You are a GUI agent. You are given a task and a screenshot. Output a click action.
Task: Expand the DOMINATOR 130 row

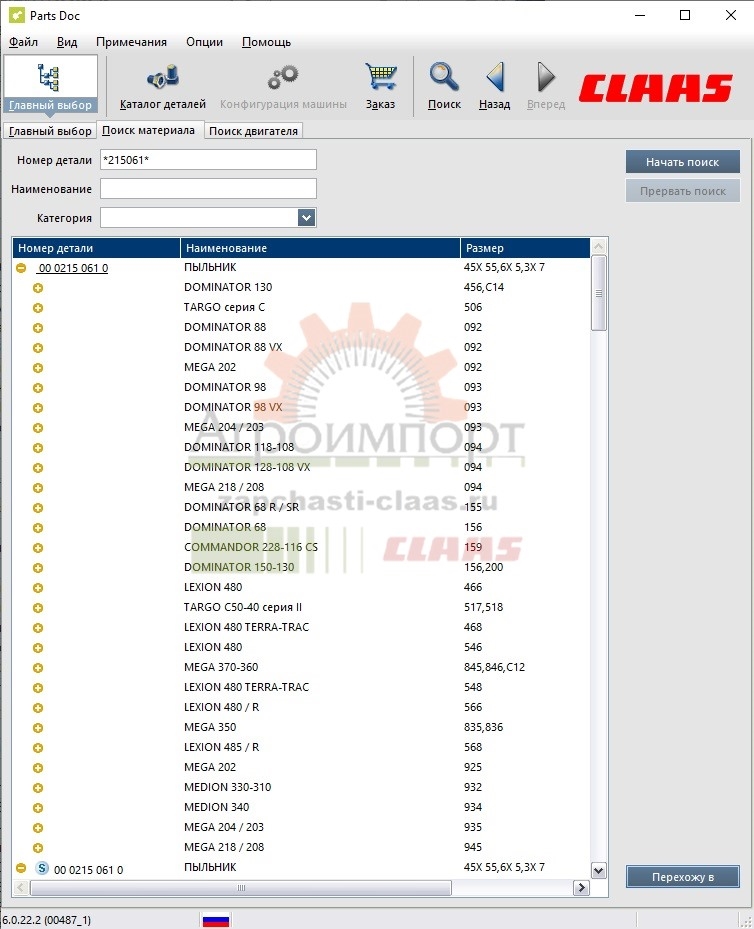click(38, 288)
